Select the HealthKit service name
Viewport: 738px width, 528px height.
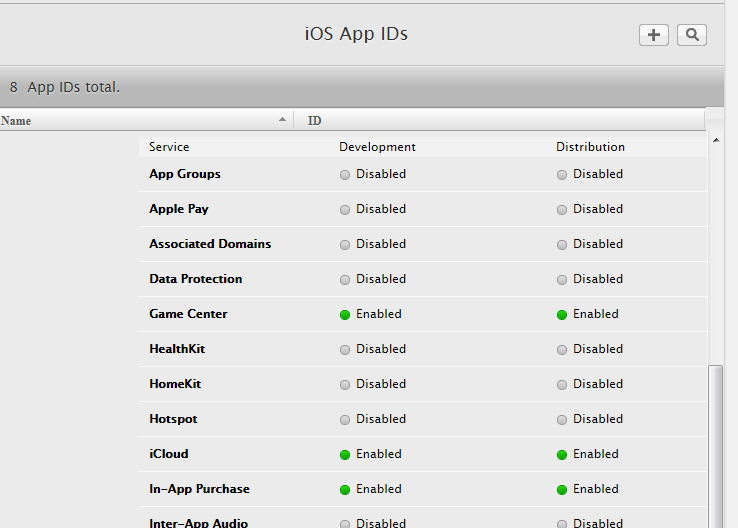(177, 349)
